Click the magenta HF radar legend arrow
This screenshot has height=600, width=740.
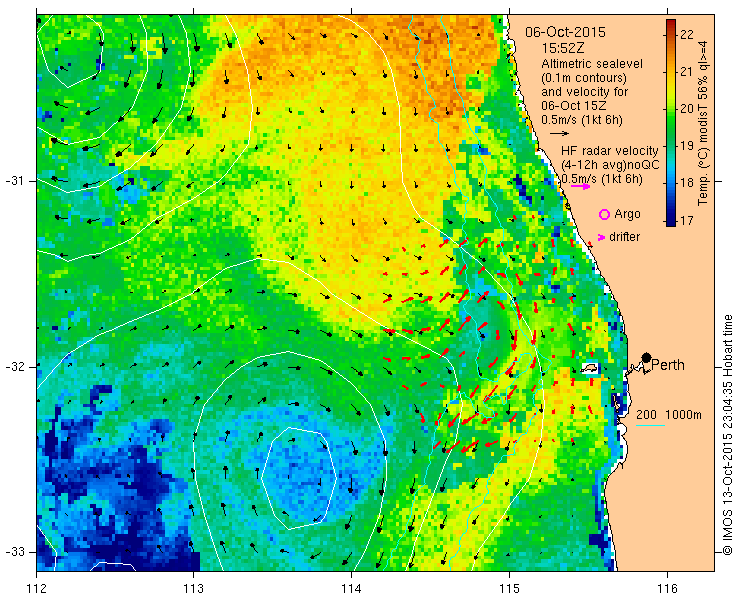coord(580,186)
